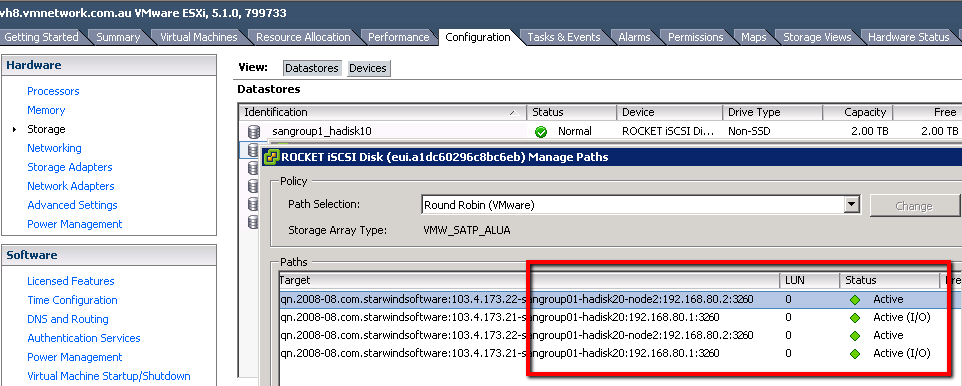Screen dimensions: 962x386
Task: Click the Non-SSD drive type cell
Action: pyautogui.click(x=749, y=131)
